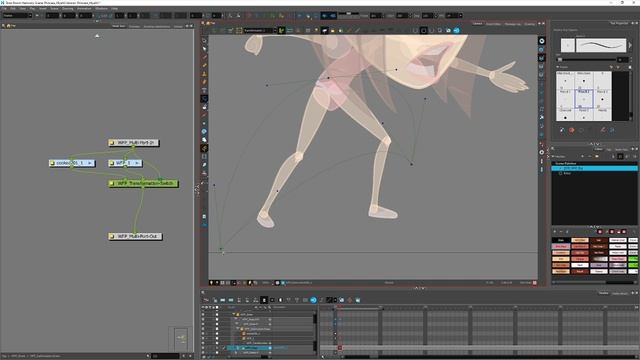Collapse the top group layer in Timeline
The height and width of the screenshot is (360, 640).
pos(234,315)
